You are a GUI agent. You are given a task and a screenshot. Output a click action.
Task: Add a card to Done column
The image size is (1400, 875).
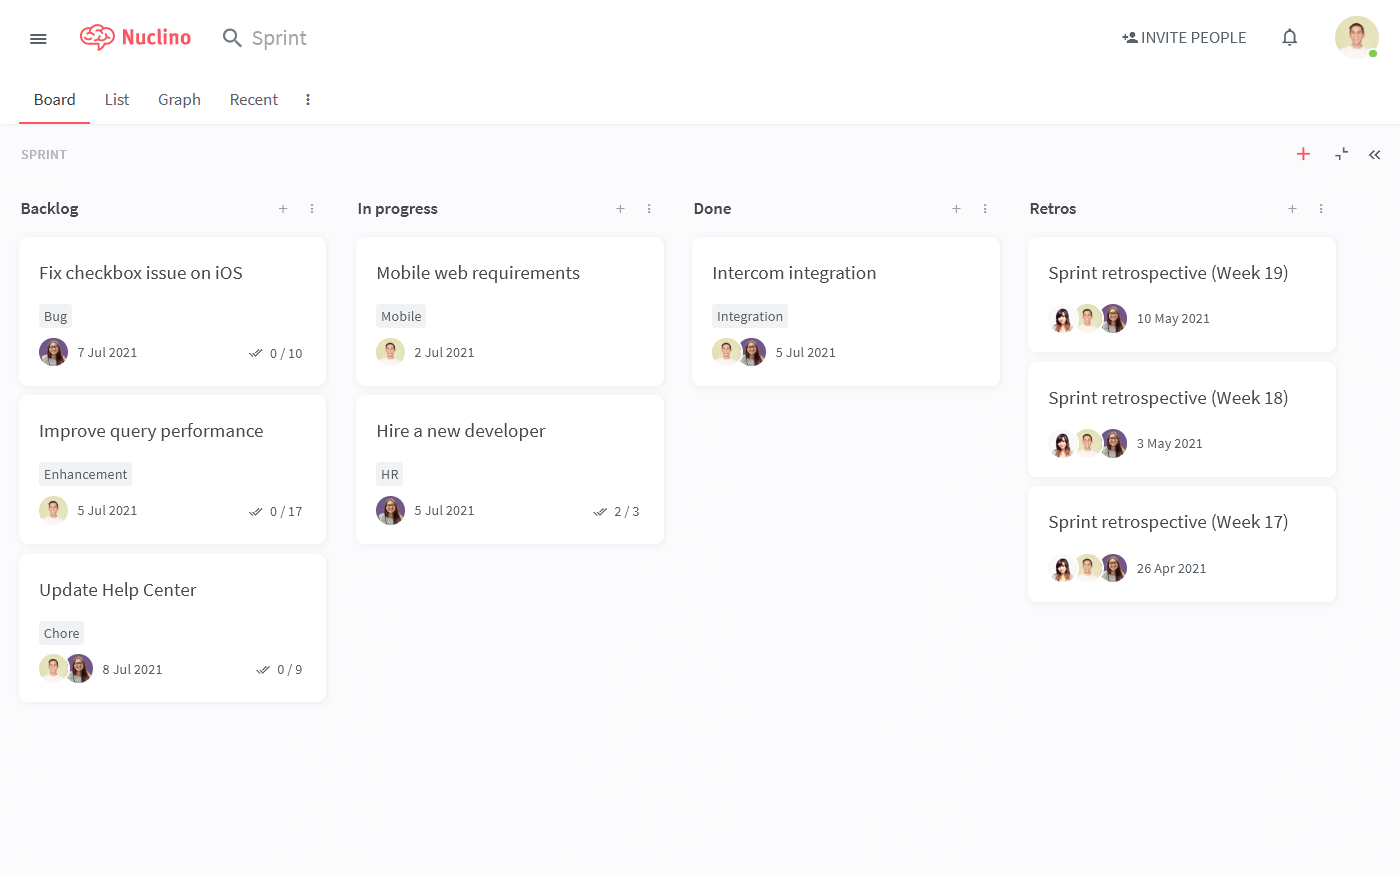(x=956, y=209)
